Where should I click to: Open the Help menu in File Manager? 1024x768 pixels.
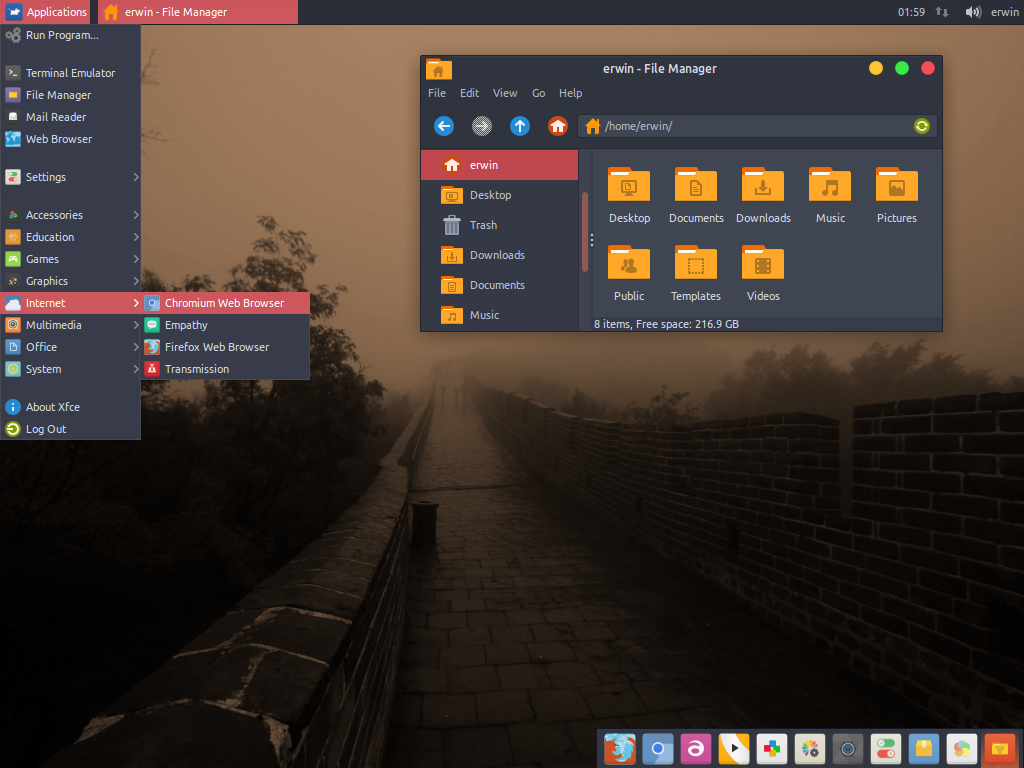570,93
